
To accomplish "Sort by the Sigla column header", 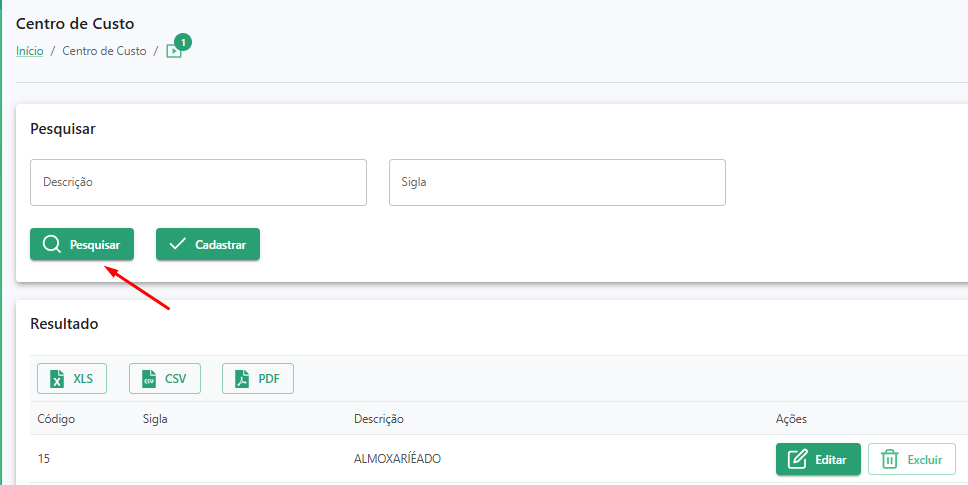I will pyautogui.click(x=155, y=419).
